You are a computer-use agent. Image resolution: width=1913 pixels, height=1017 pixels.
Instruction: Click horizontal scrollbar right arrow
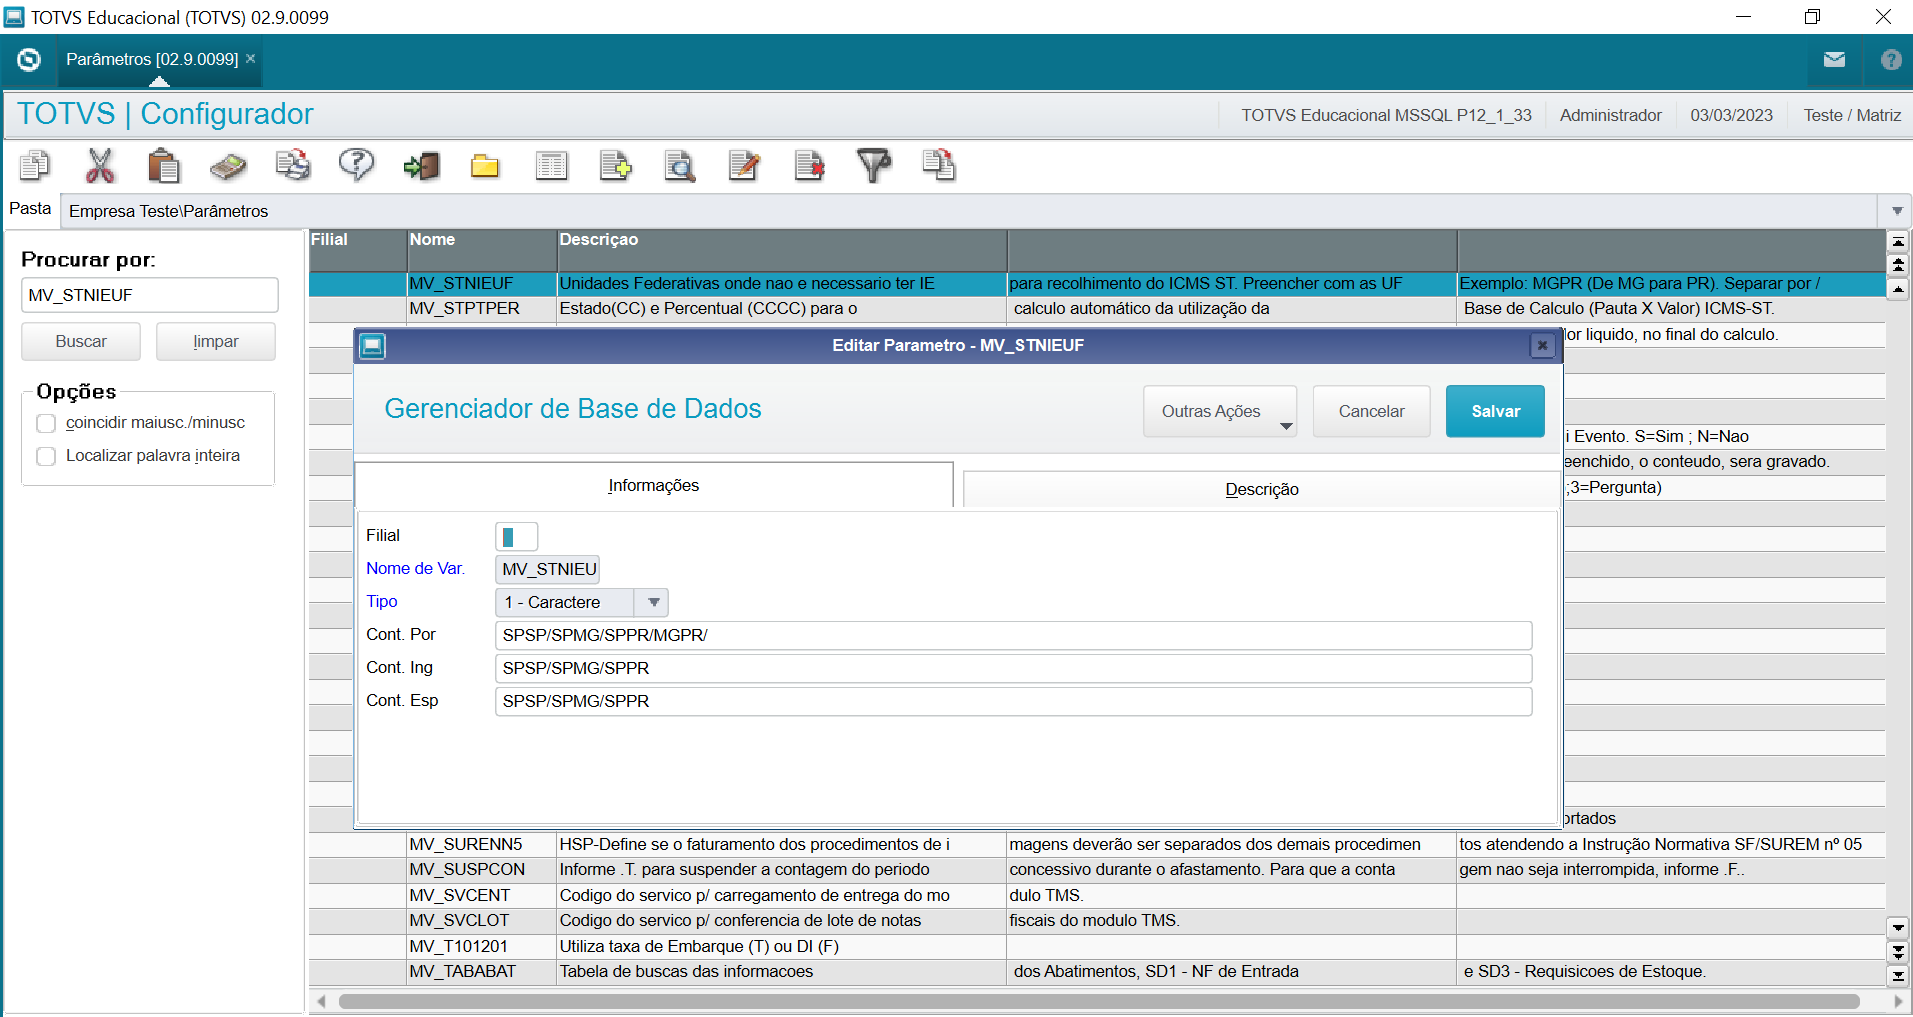point(1898,1001)
